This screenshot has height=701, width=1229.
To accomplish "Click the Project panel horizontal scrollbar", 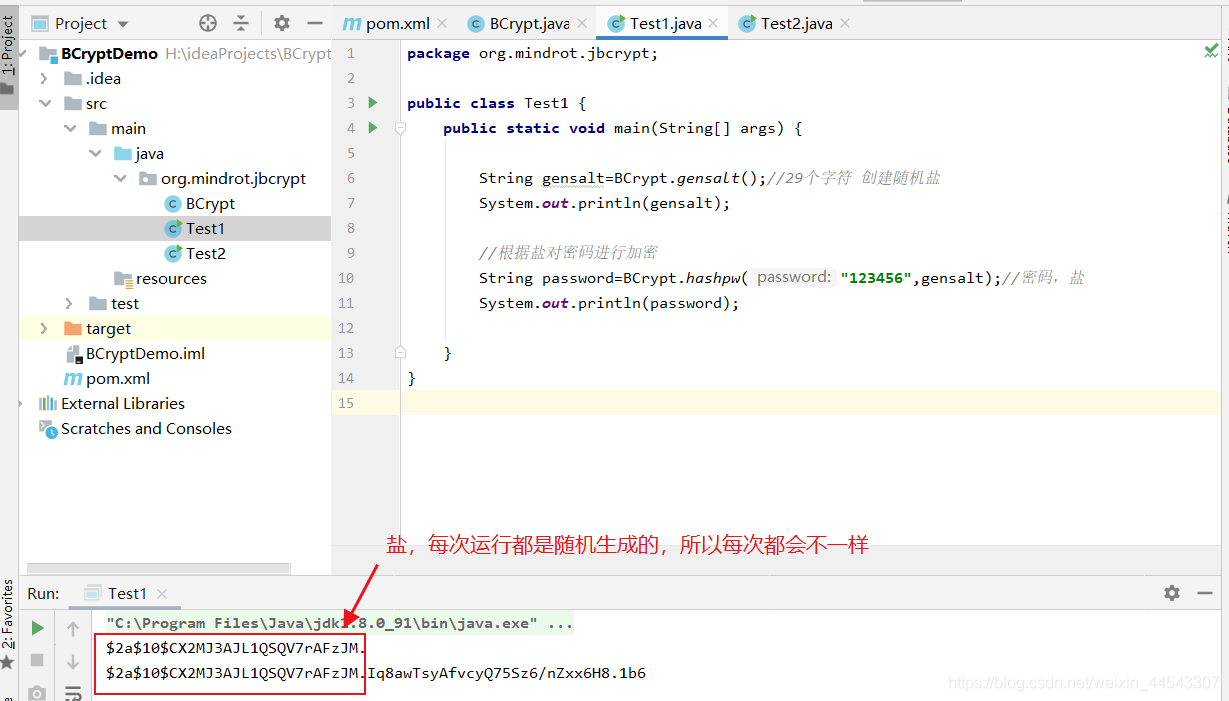I will 159,568.
